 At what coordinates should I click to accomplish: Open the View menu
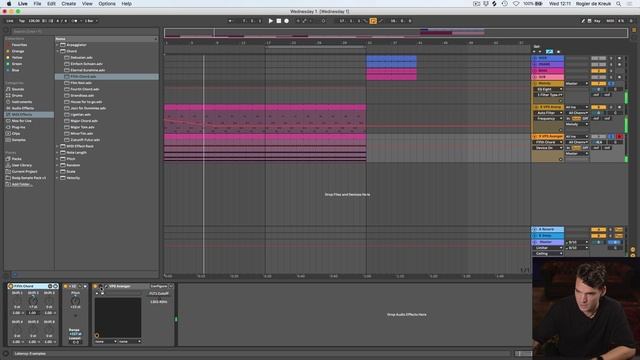point(87,4)
